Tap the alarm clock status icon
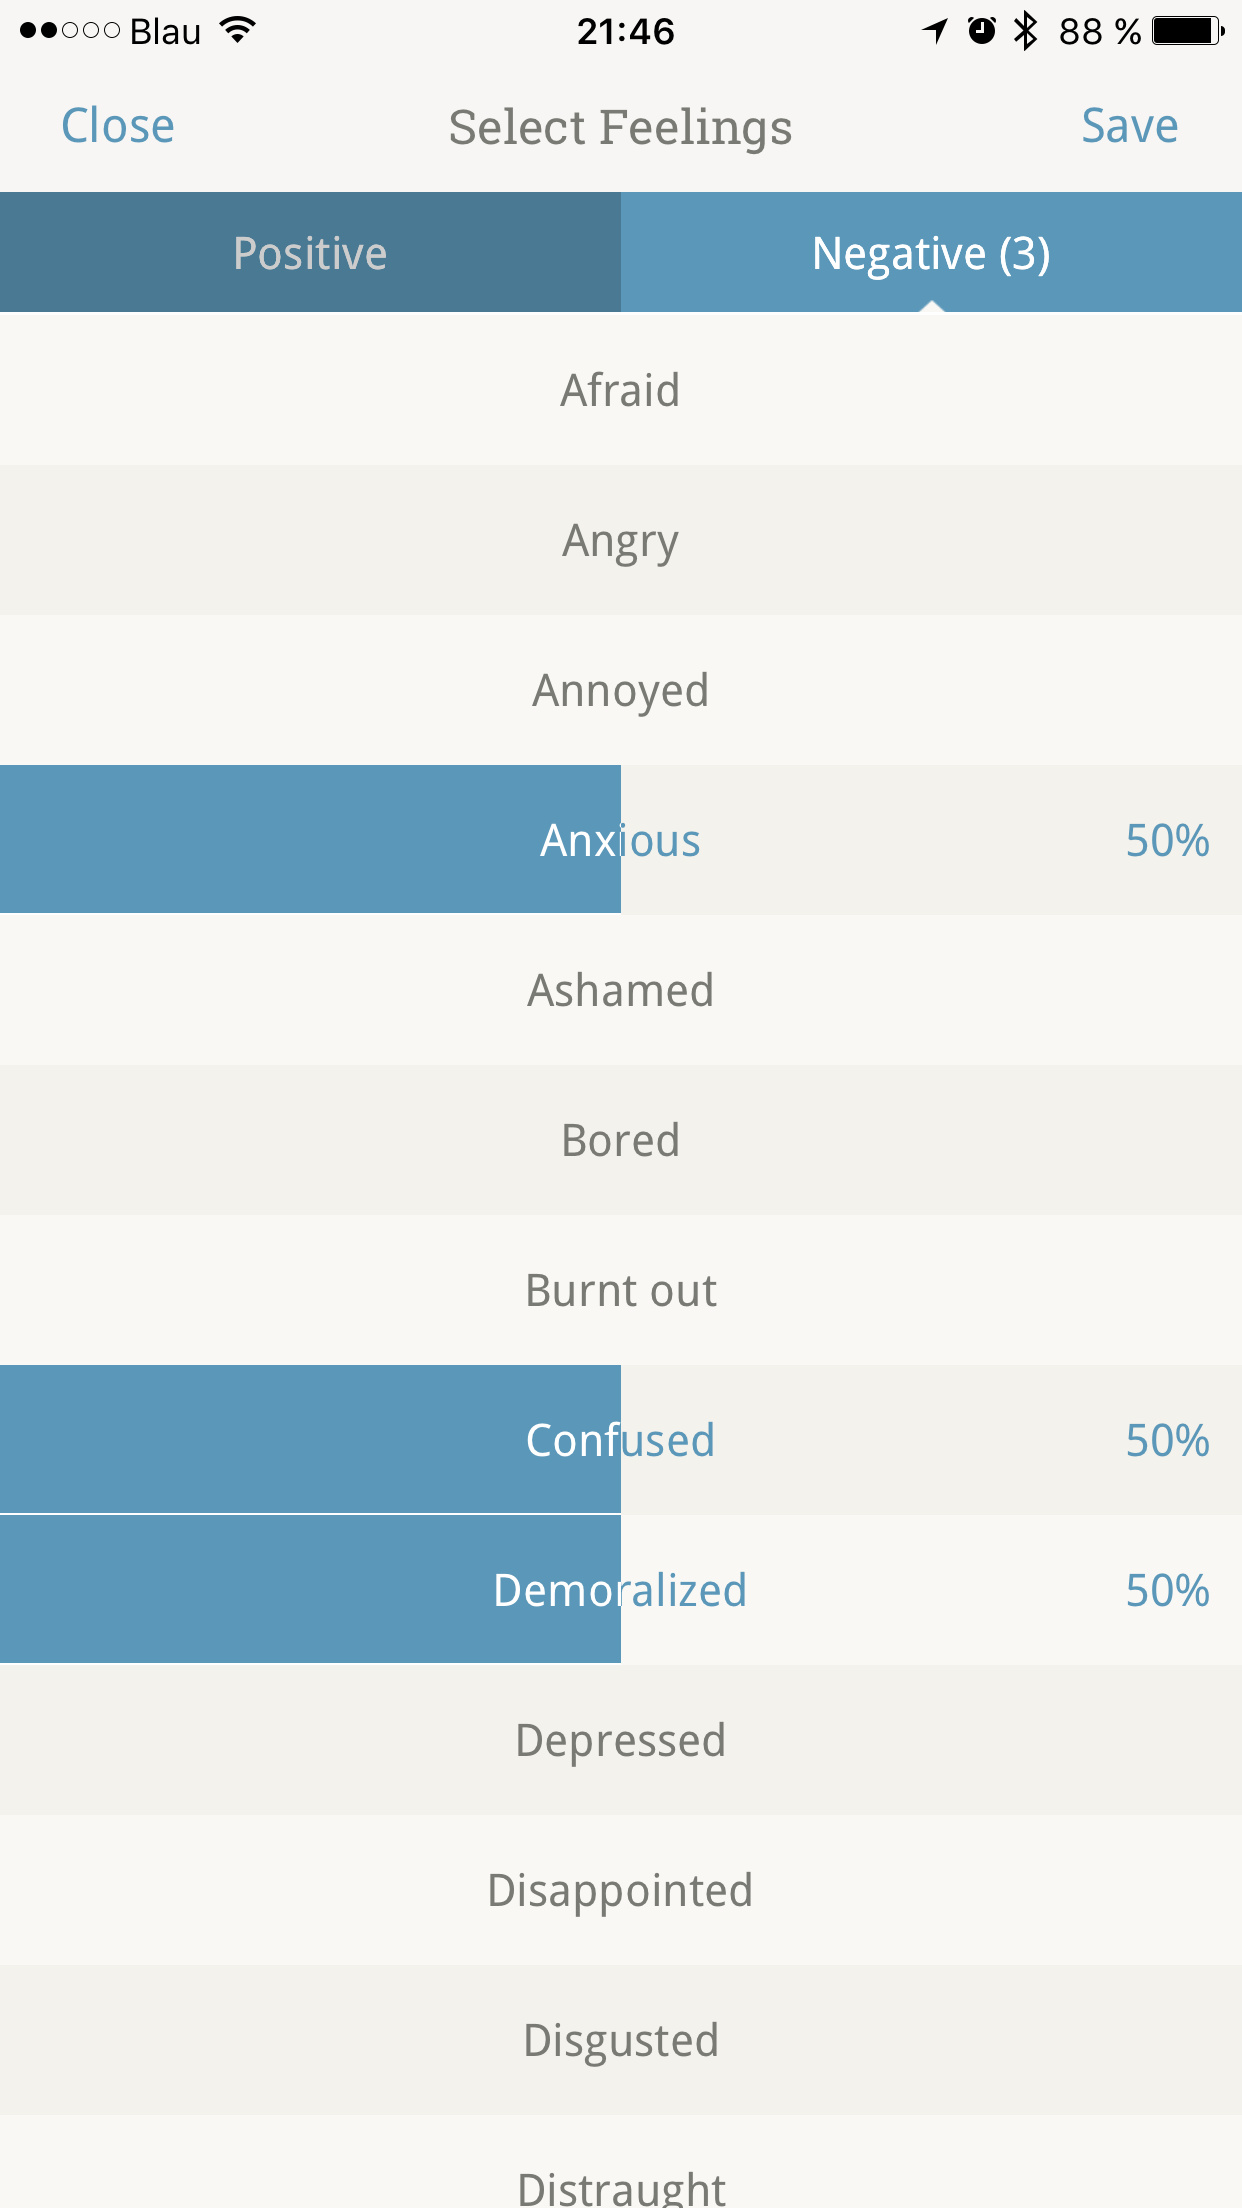 (x=982, y=31)
